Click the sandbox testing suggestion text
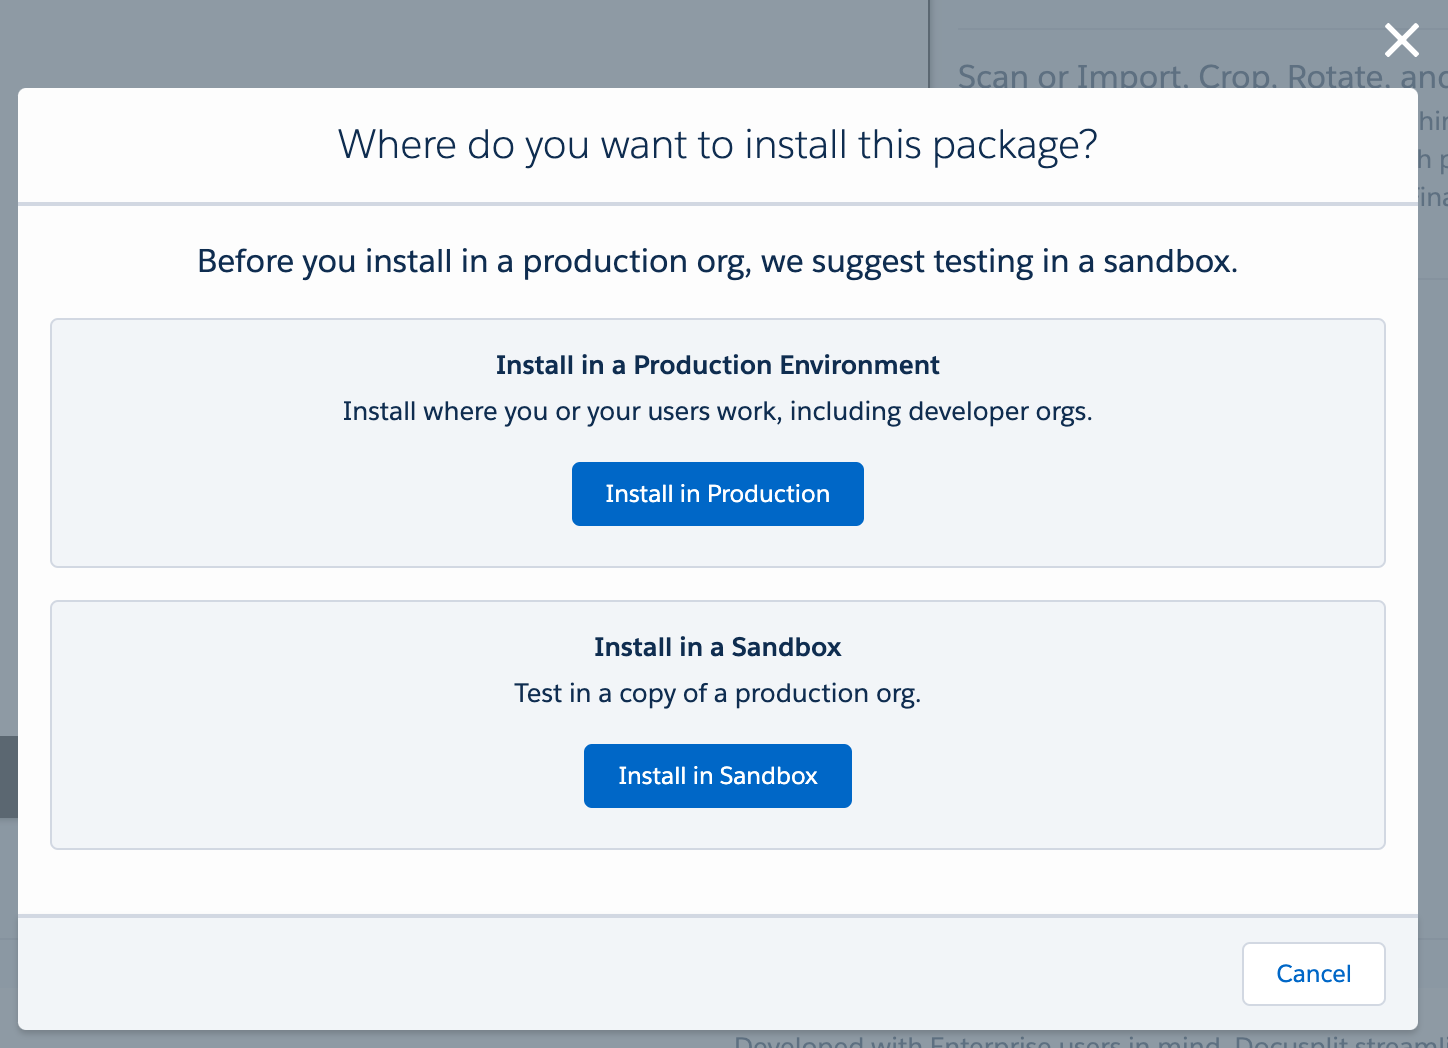This screenshot has height=1048, width=1448. point(717,261)
